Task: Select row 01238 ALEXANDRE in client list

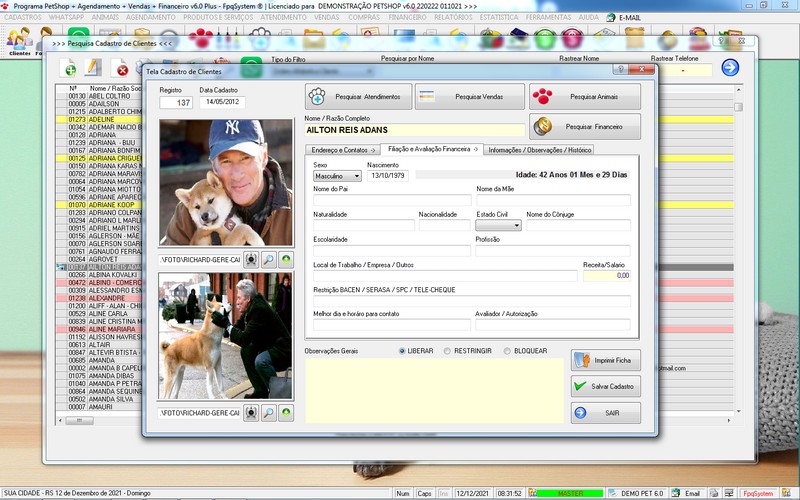Action: pos(99,298)
